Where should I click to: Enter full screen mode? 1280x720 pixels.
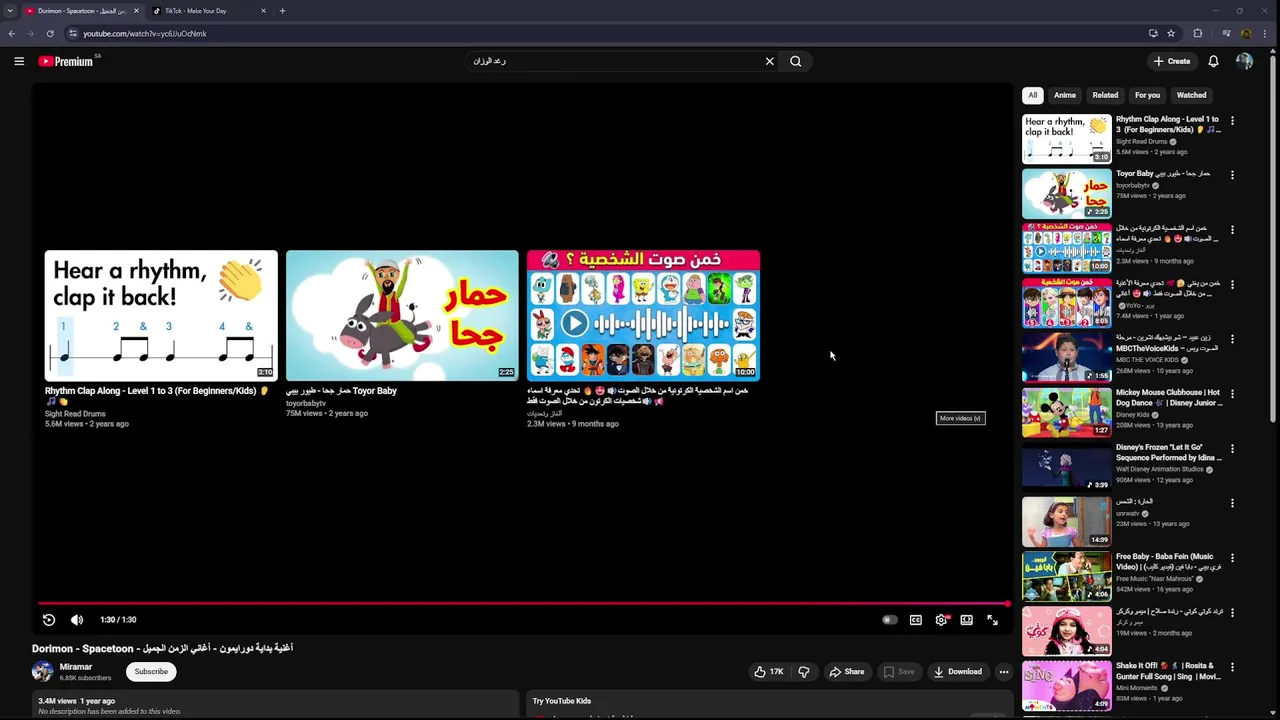click(992, 620)
